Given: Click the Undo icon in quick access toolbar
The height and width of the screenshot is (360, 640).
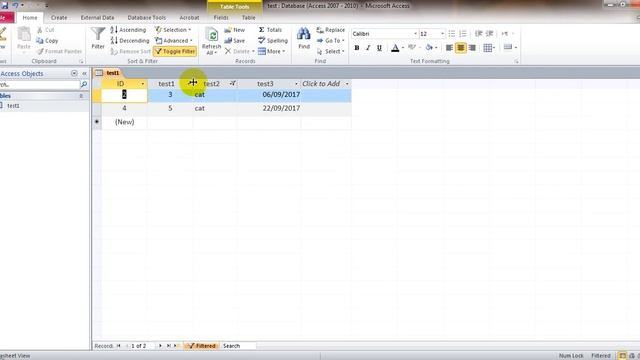Looking at the screenshot, I should coord(15,5).
